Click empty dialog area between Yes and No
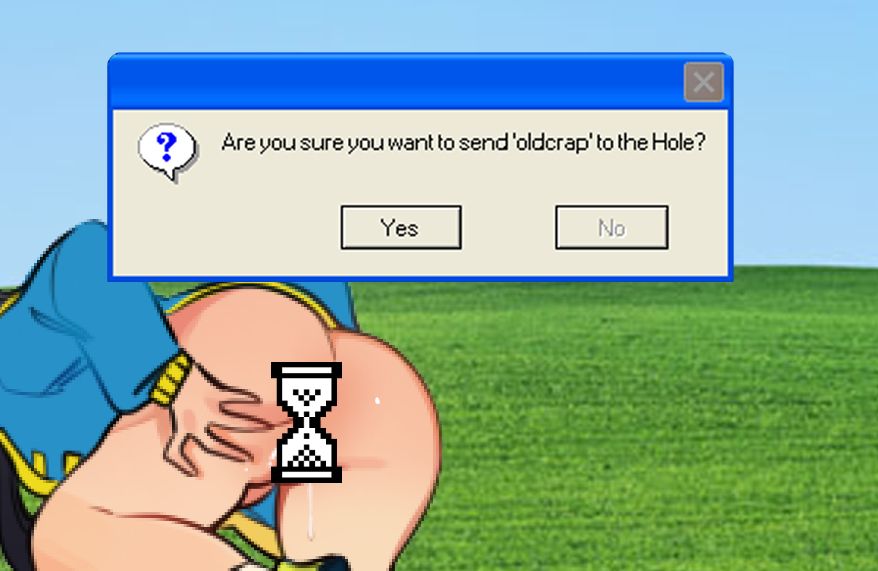Image resolution: width=878 pixels, height=571 pixels. (x=508, y=227)
